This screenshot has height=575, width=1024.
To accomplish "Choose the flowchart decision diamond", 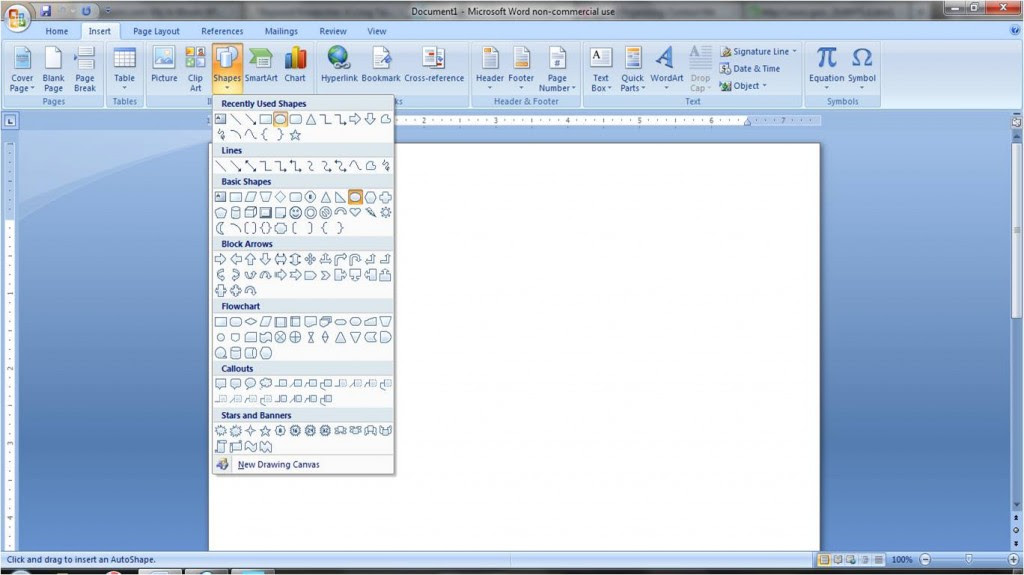I will [250, 321].
